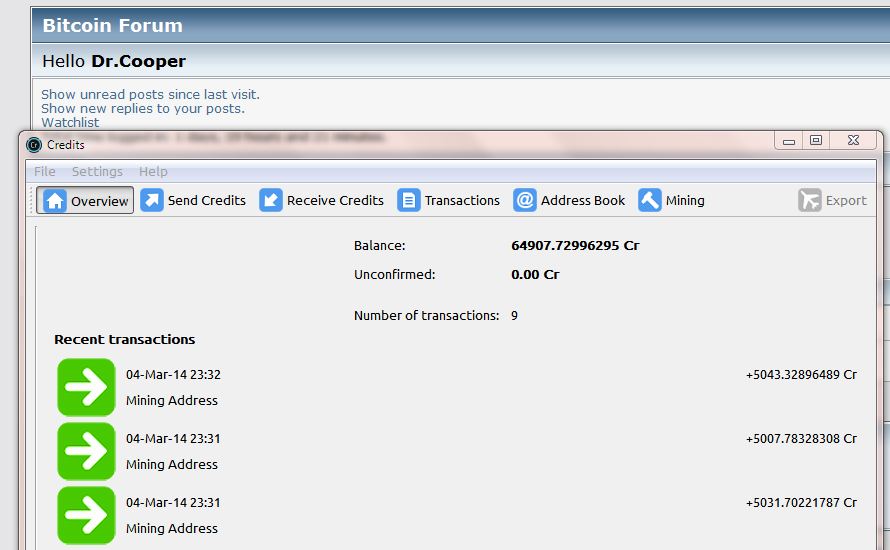Minimize the Credits window

click(x=789, y=140)
